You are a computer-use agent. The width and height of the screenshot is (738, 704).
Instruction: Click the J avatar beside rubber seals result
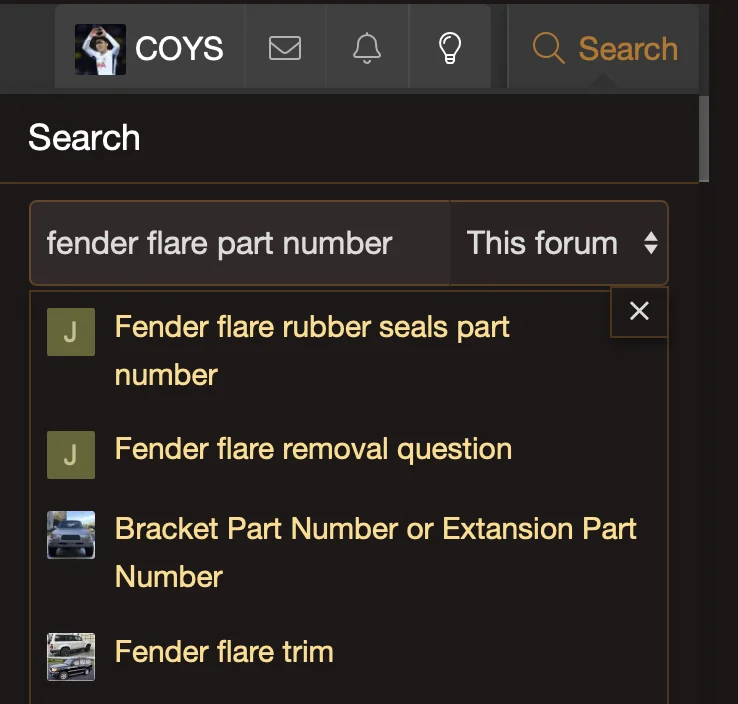[71, 332]
